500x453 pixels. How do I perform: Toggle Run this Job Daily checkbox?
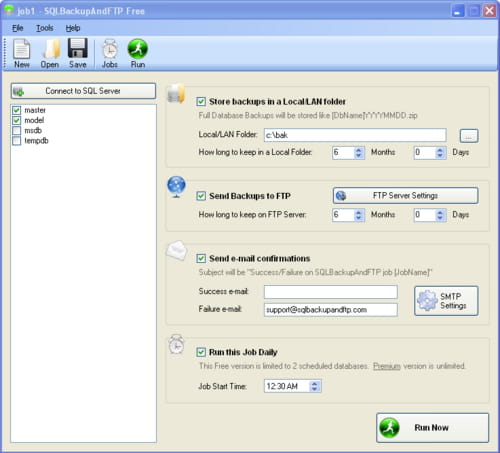pos(201,352)
